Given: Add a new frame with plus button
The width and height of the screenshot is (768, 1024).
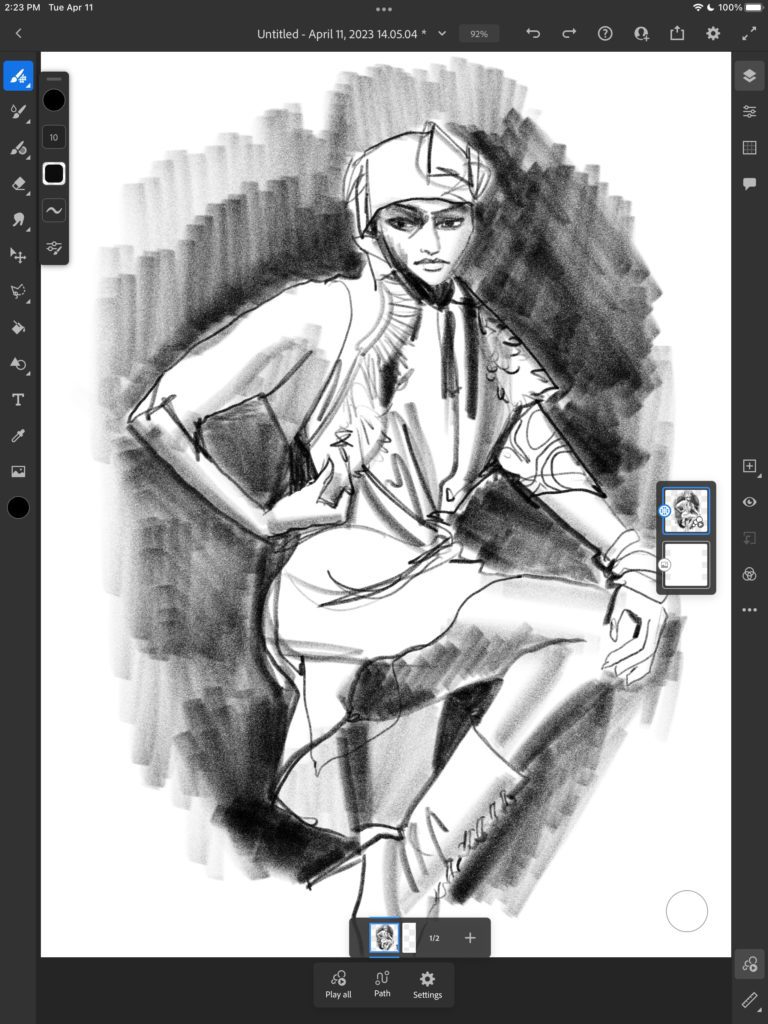Looking at the screenshot, I should pyautogui.click(x=470, y=938).
